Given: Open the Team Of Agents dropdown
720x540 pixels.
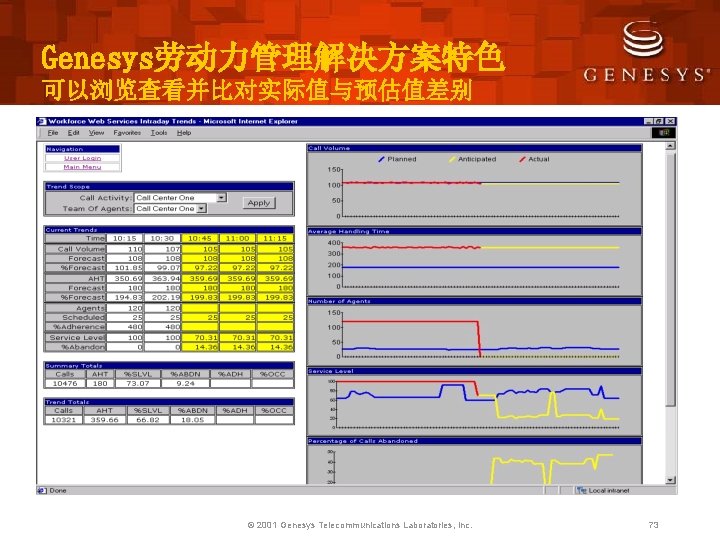Looking at the screenshot, I should (x=202, y=208).
